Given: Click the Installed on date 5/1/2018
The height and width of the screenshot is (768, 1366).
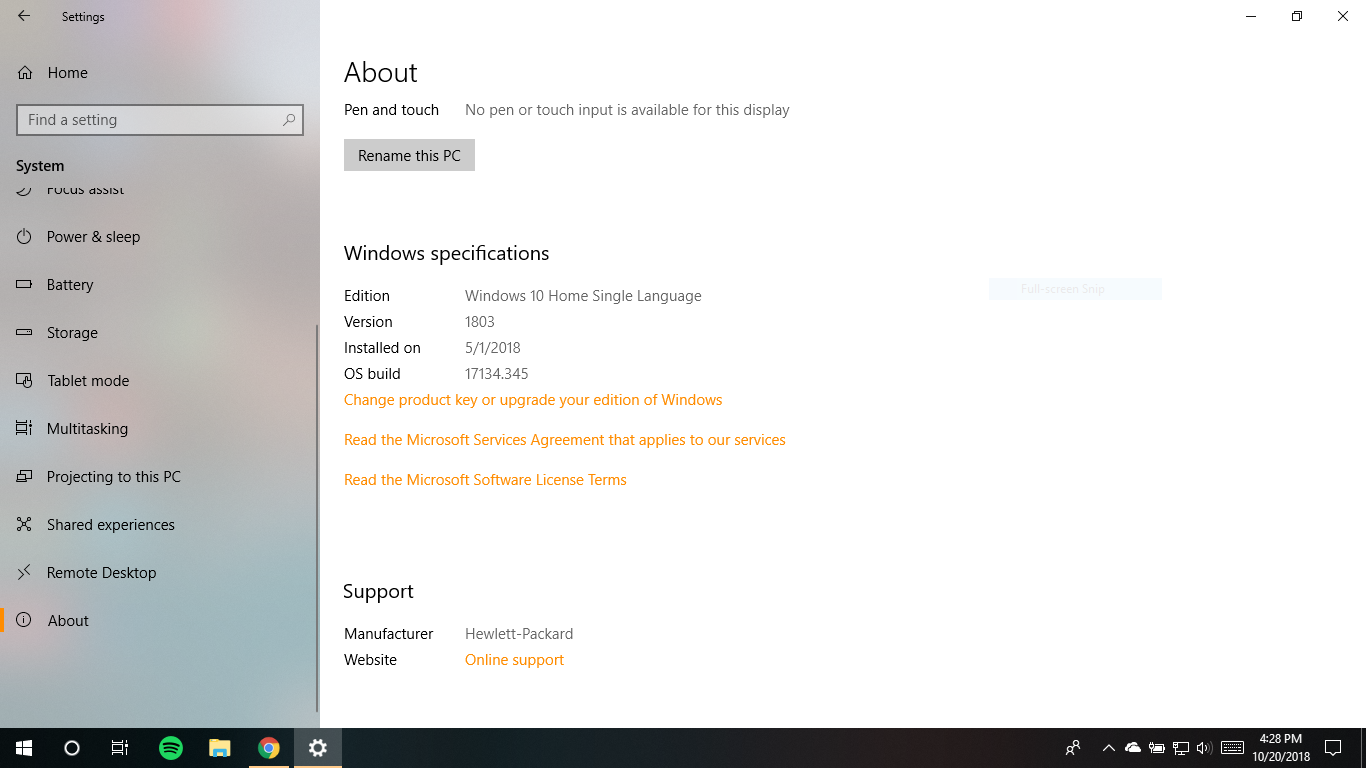Looking at the screenshot, I should [493, 348].
